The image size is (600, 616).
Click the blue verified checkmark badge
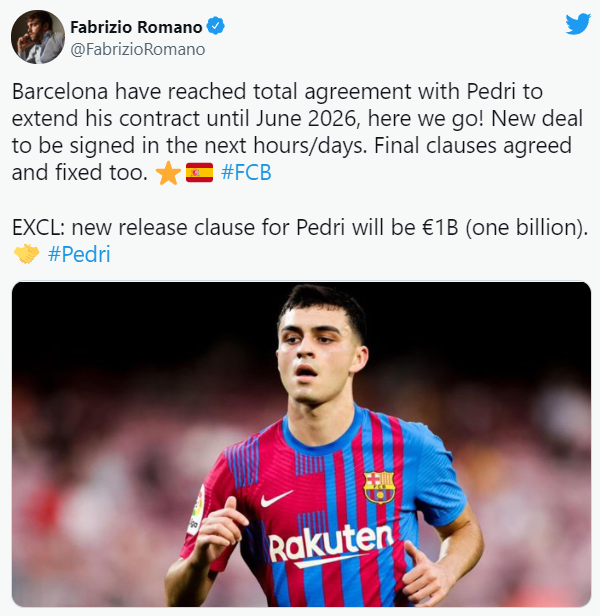point(215,26)
